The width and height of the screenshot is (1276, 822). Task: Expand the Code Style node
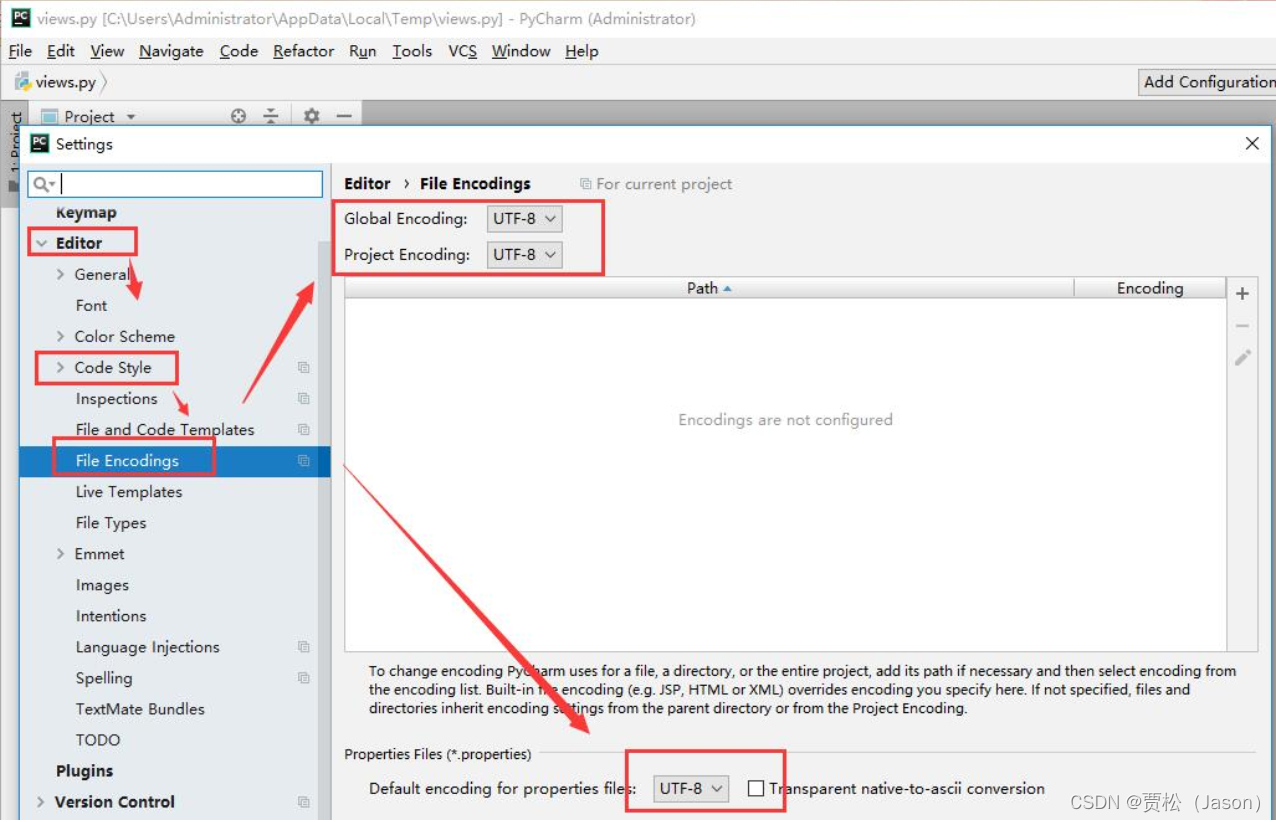61,367
